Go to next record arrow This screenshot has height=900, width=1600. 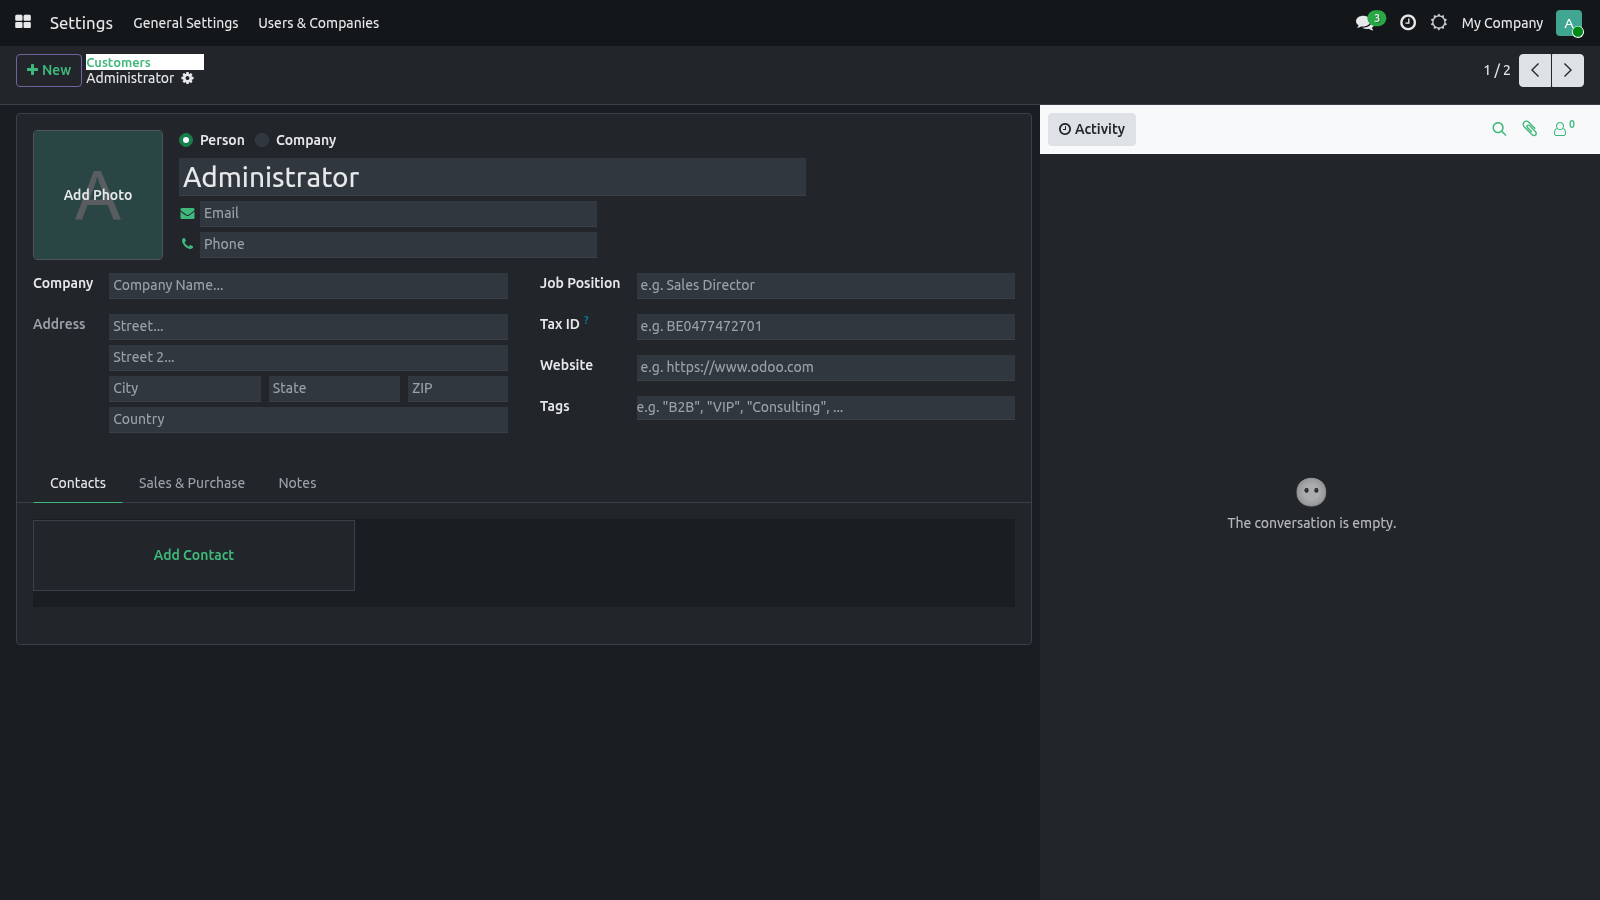point(1568,70)
